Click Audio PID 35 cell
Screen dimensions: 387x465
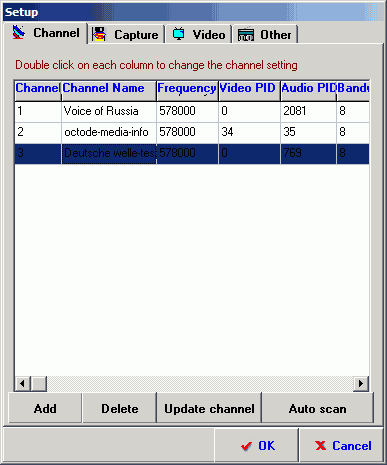click(308, 132)
